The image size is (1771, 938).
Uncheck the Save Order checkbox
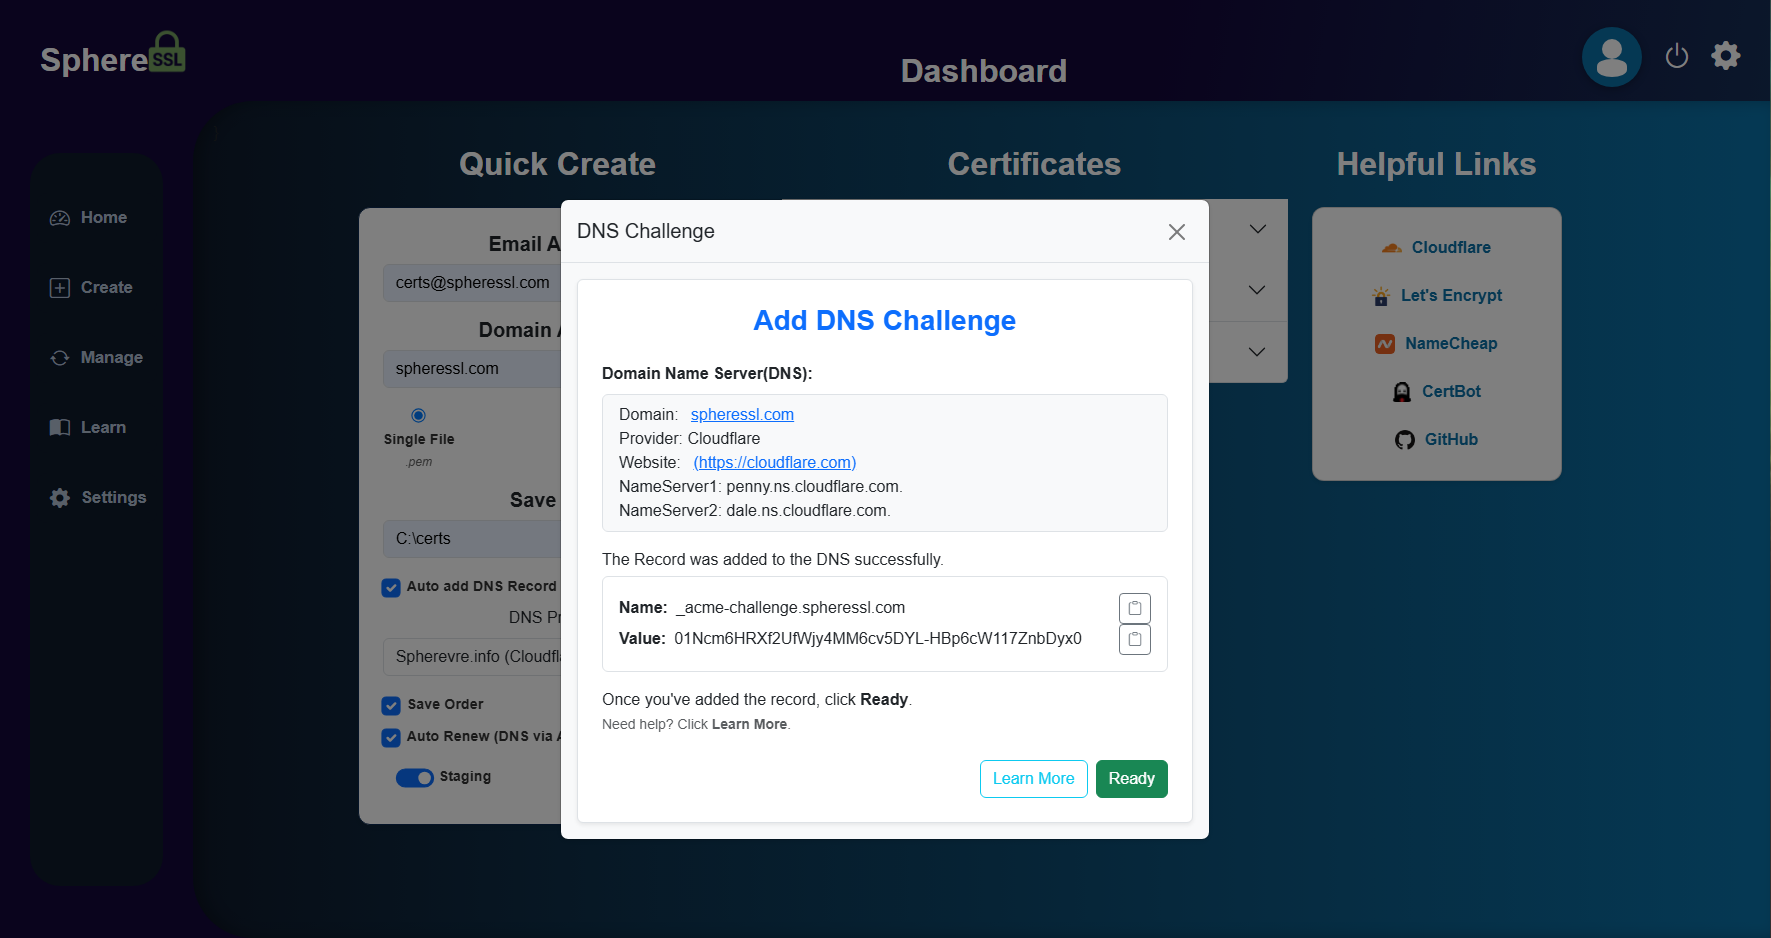click(x=390, y=705)
